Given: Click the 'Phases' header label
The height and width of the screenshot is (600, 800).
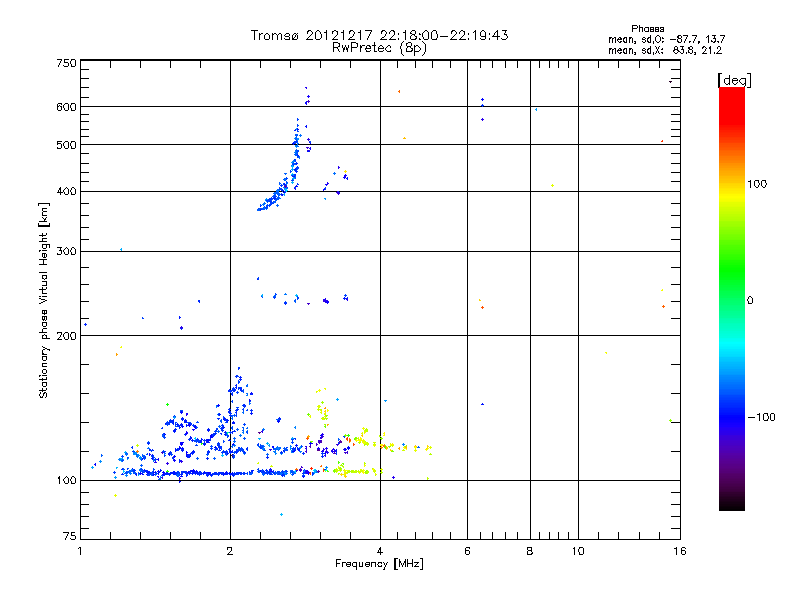Looking at the screenshot, I should (647, 29).
